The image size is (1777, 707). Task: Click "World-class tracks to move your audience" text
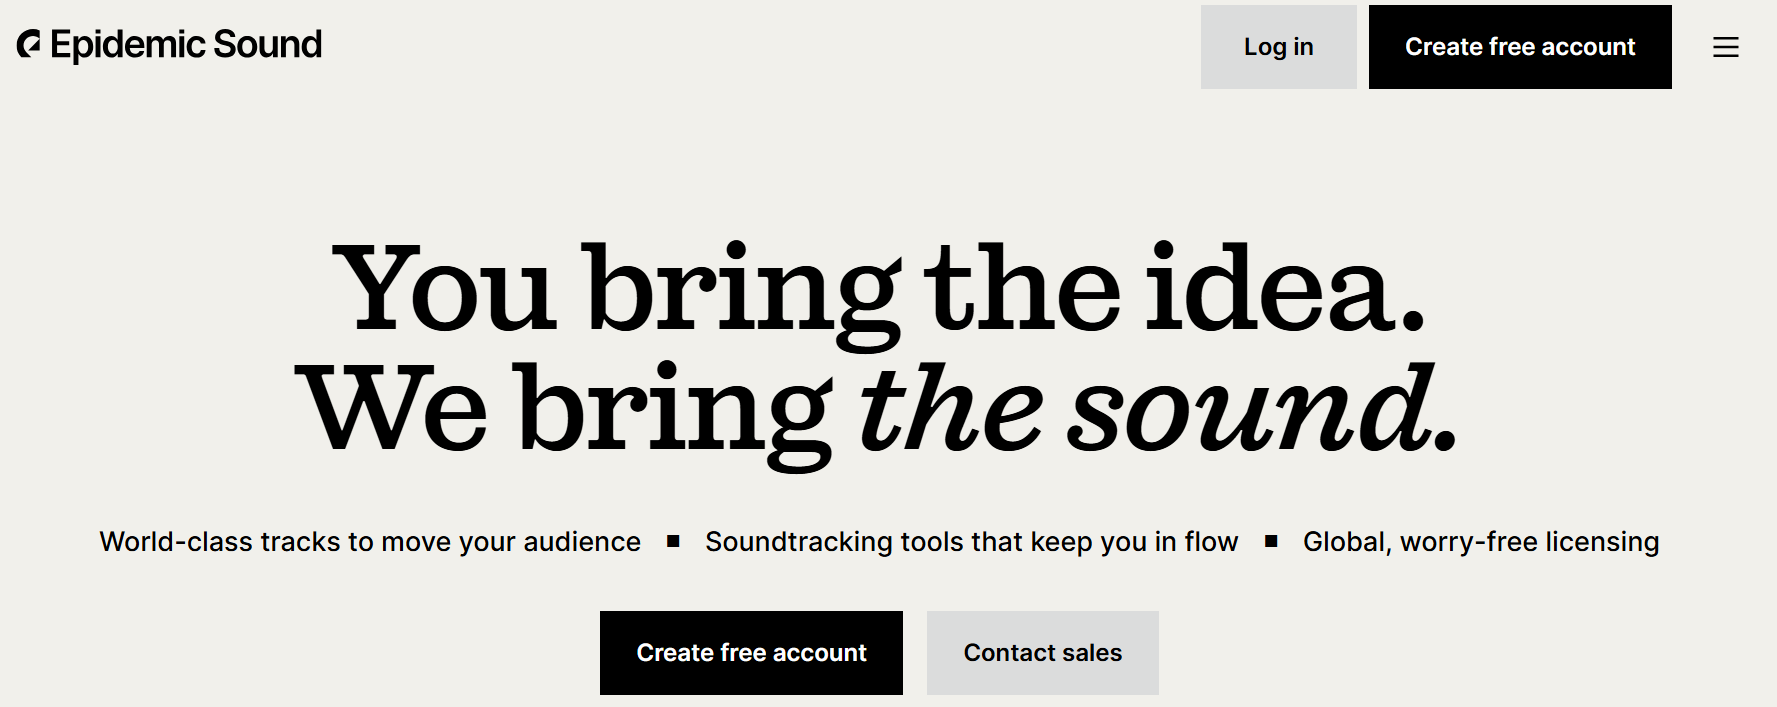(370, 542)
